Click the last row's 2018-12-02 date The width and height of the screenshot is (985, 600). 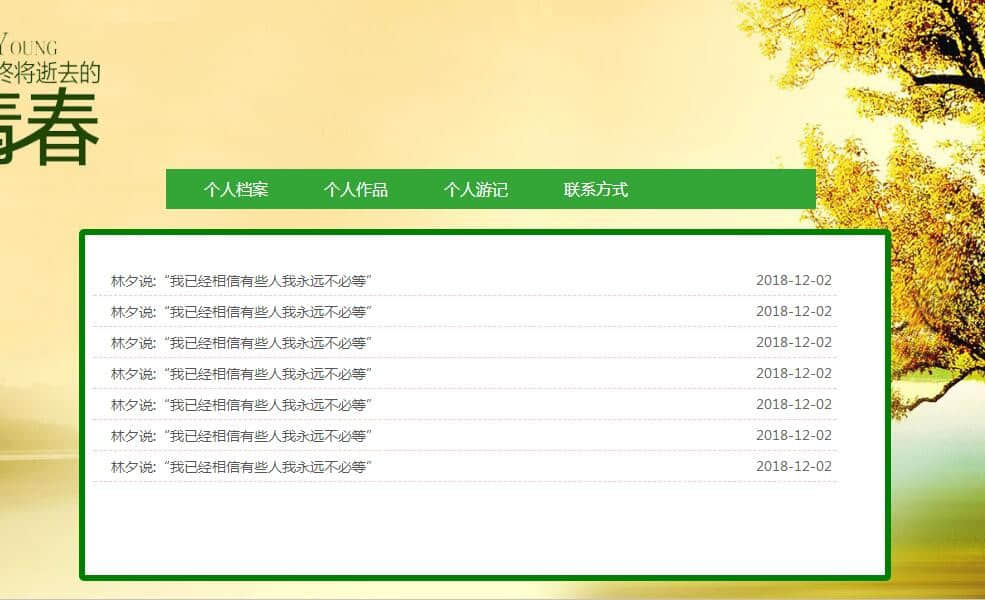tap(793, 466)
